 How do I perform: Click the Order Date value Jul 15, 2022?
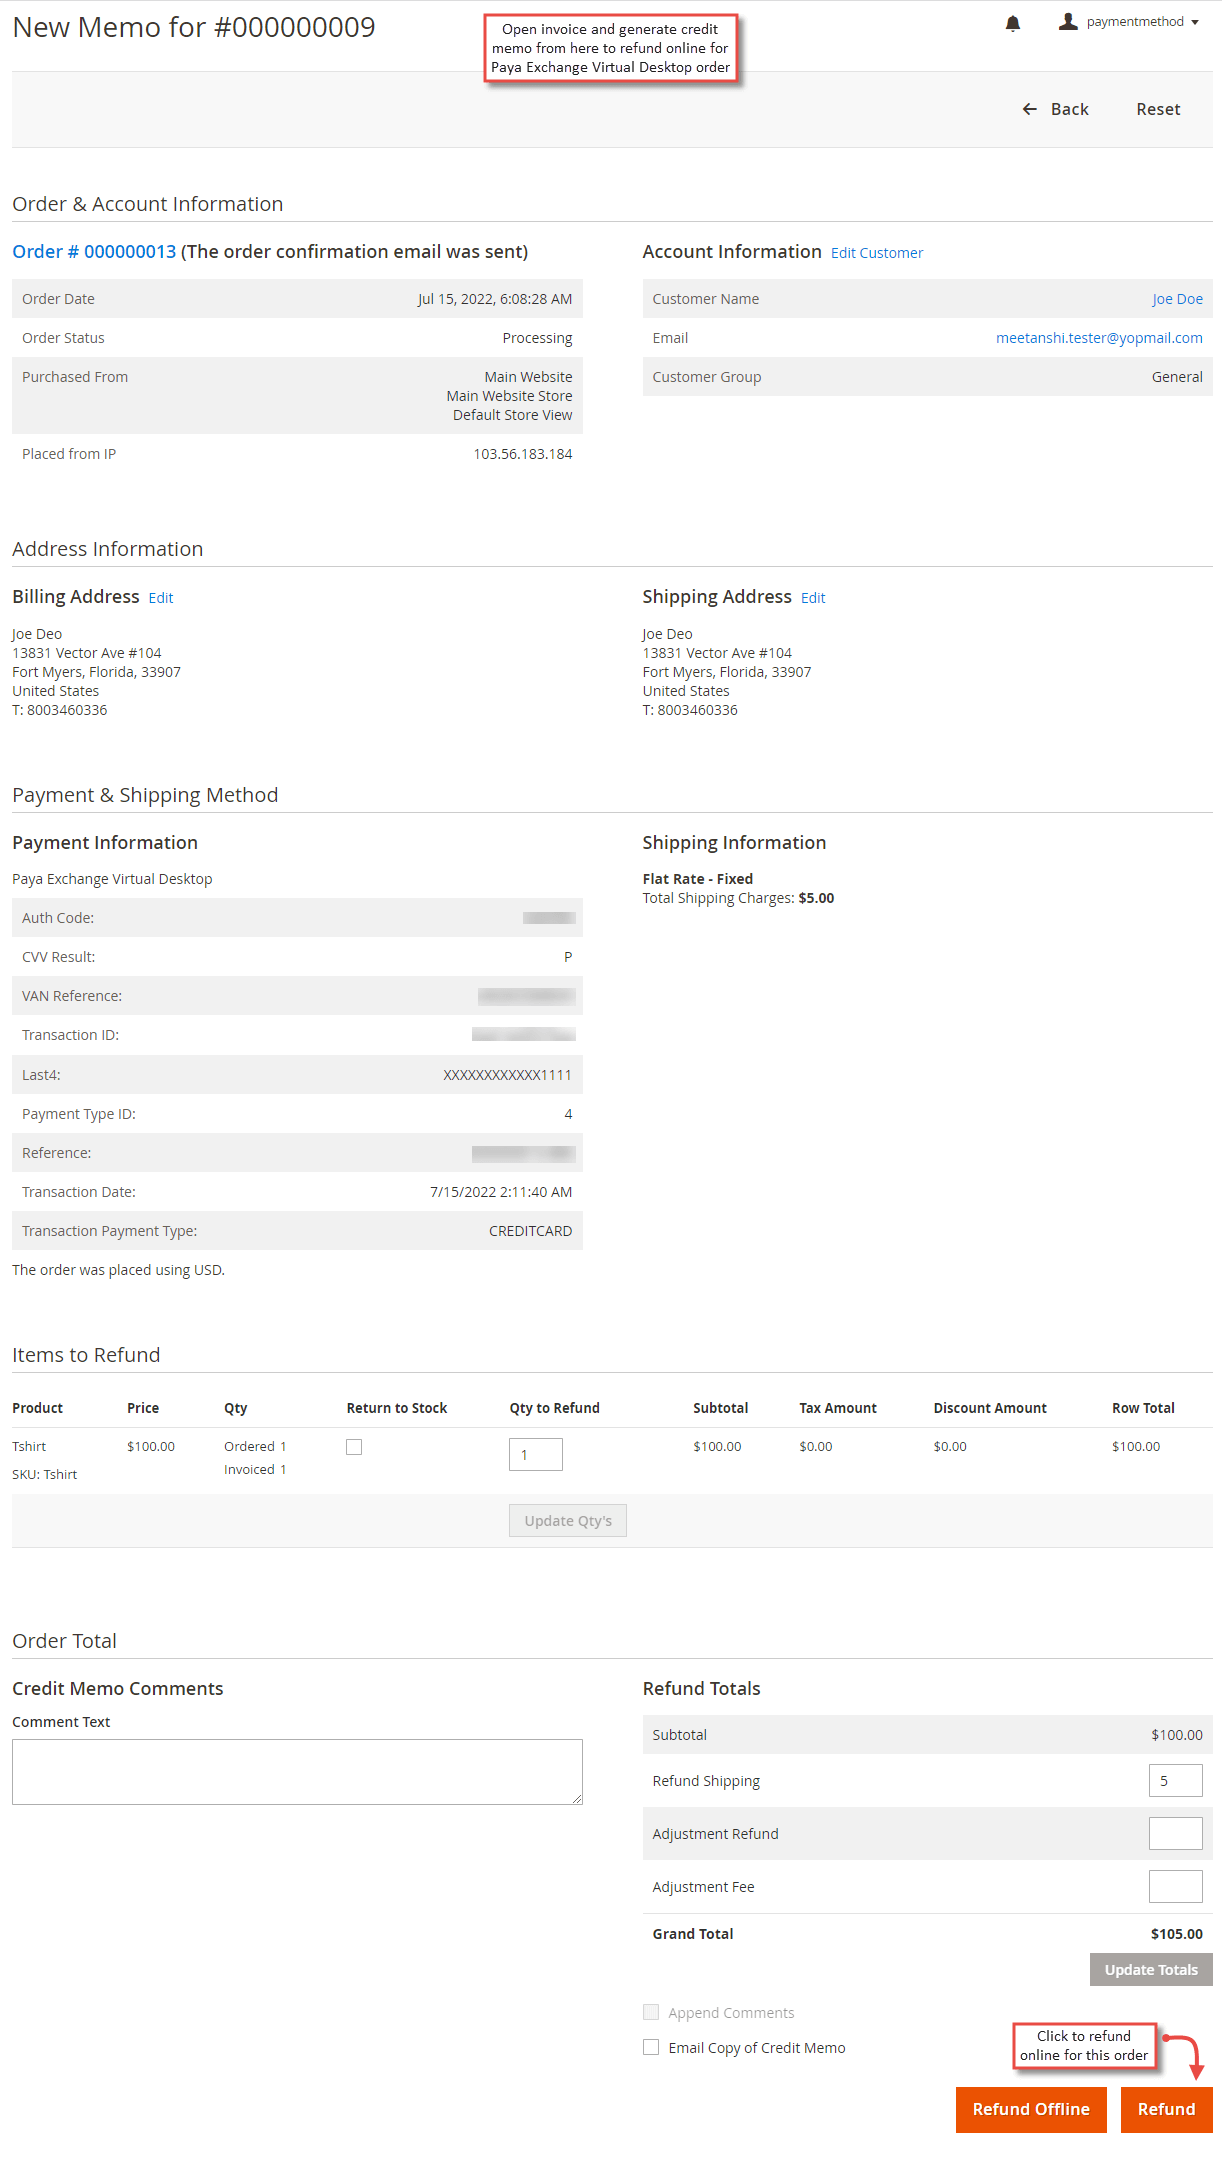point(495,299)
